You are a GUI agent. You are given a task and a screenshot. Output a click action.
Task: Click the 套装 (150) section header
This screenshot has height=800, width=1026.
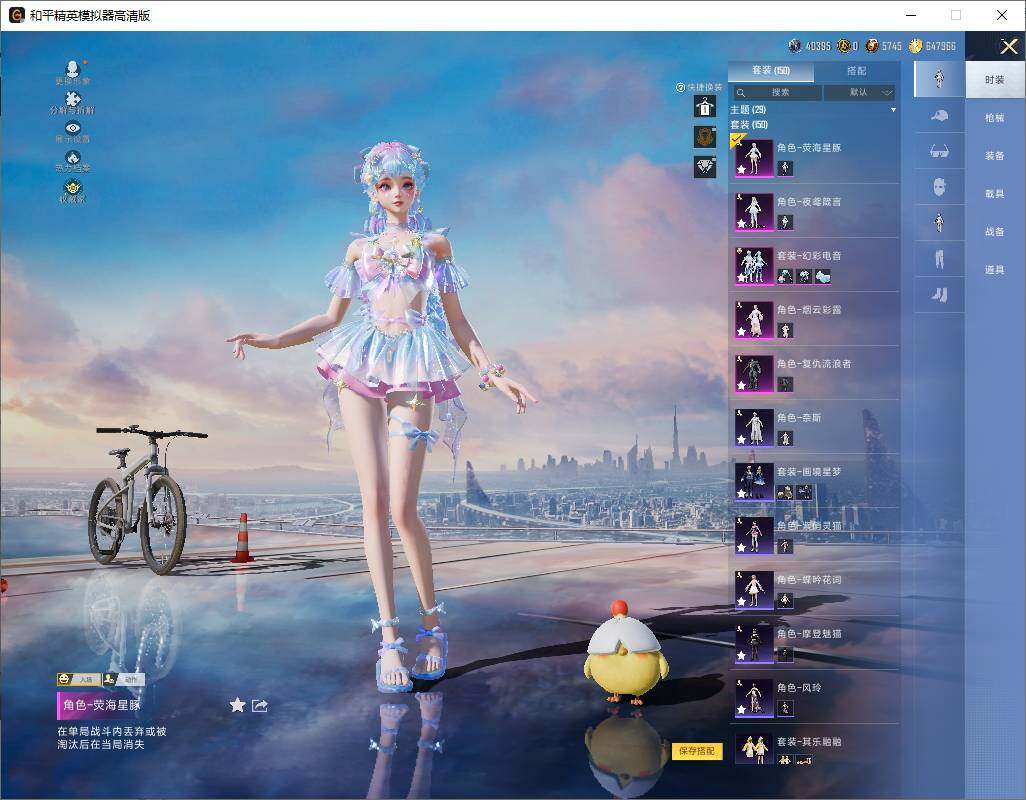pyautogui.click(x=749, y=124)
